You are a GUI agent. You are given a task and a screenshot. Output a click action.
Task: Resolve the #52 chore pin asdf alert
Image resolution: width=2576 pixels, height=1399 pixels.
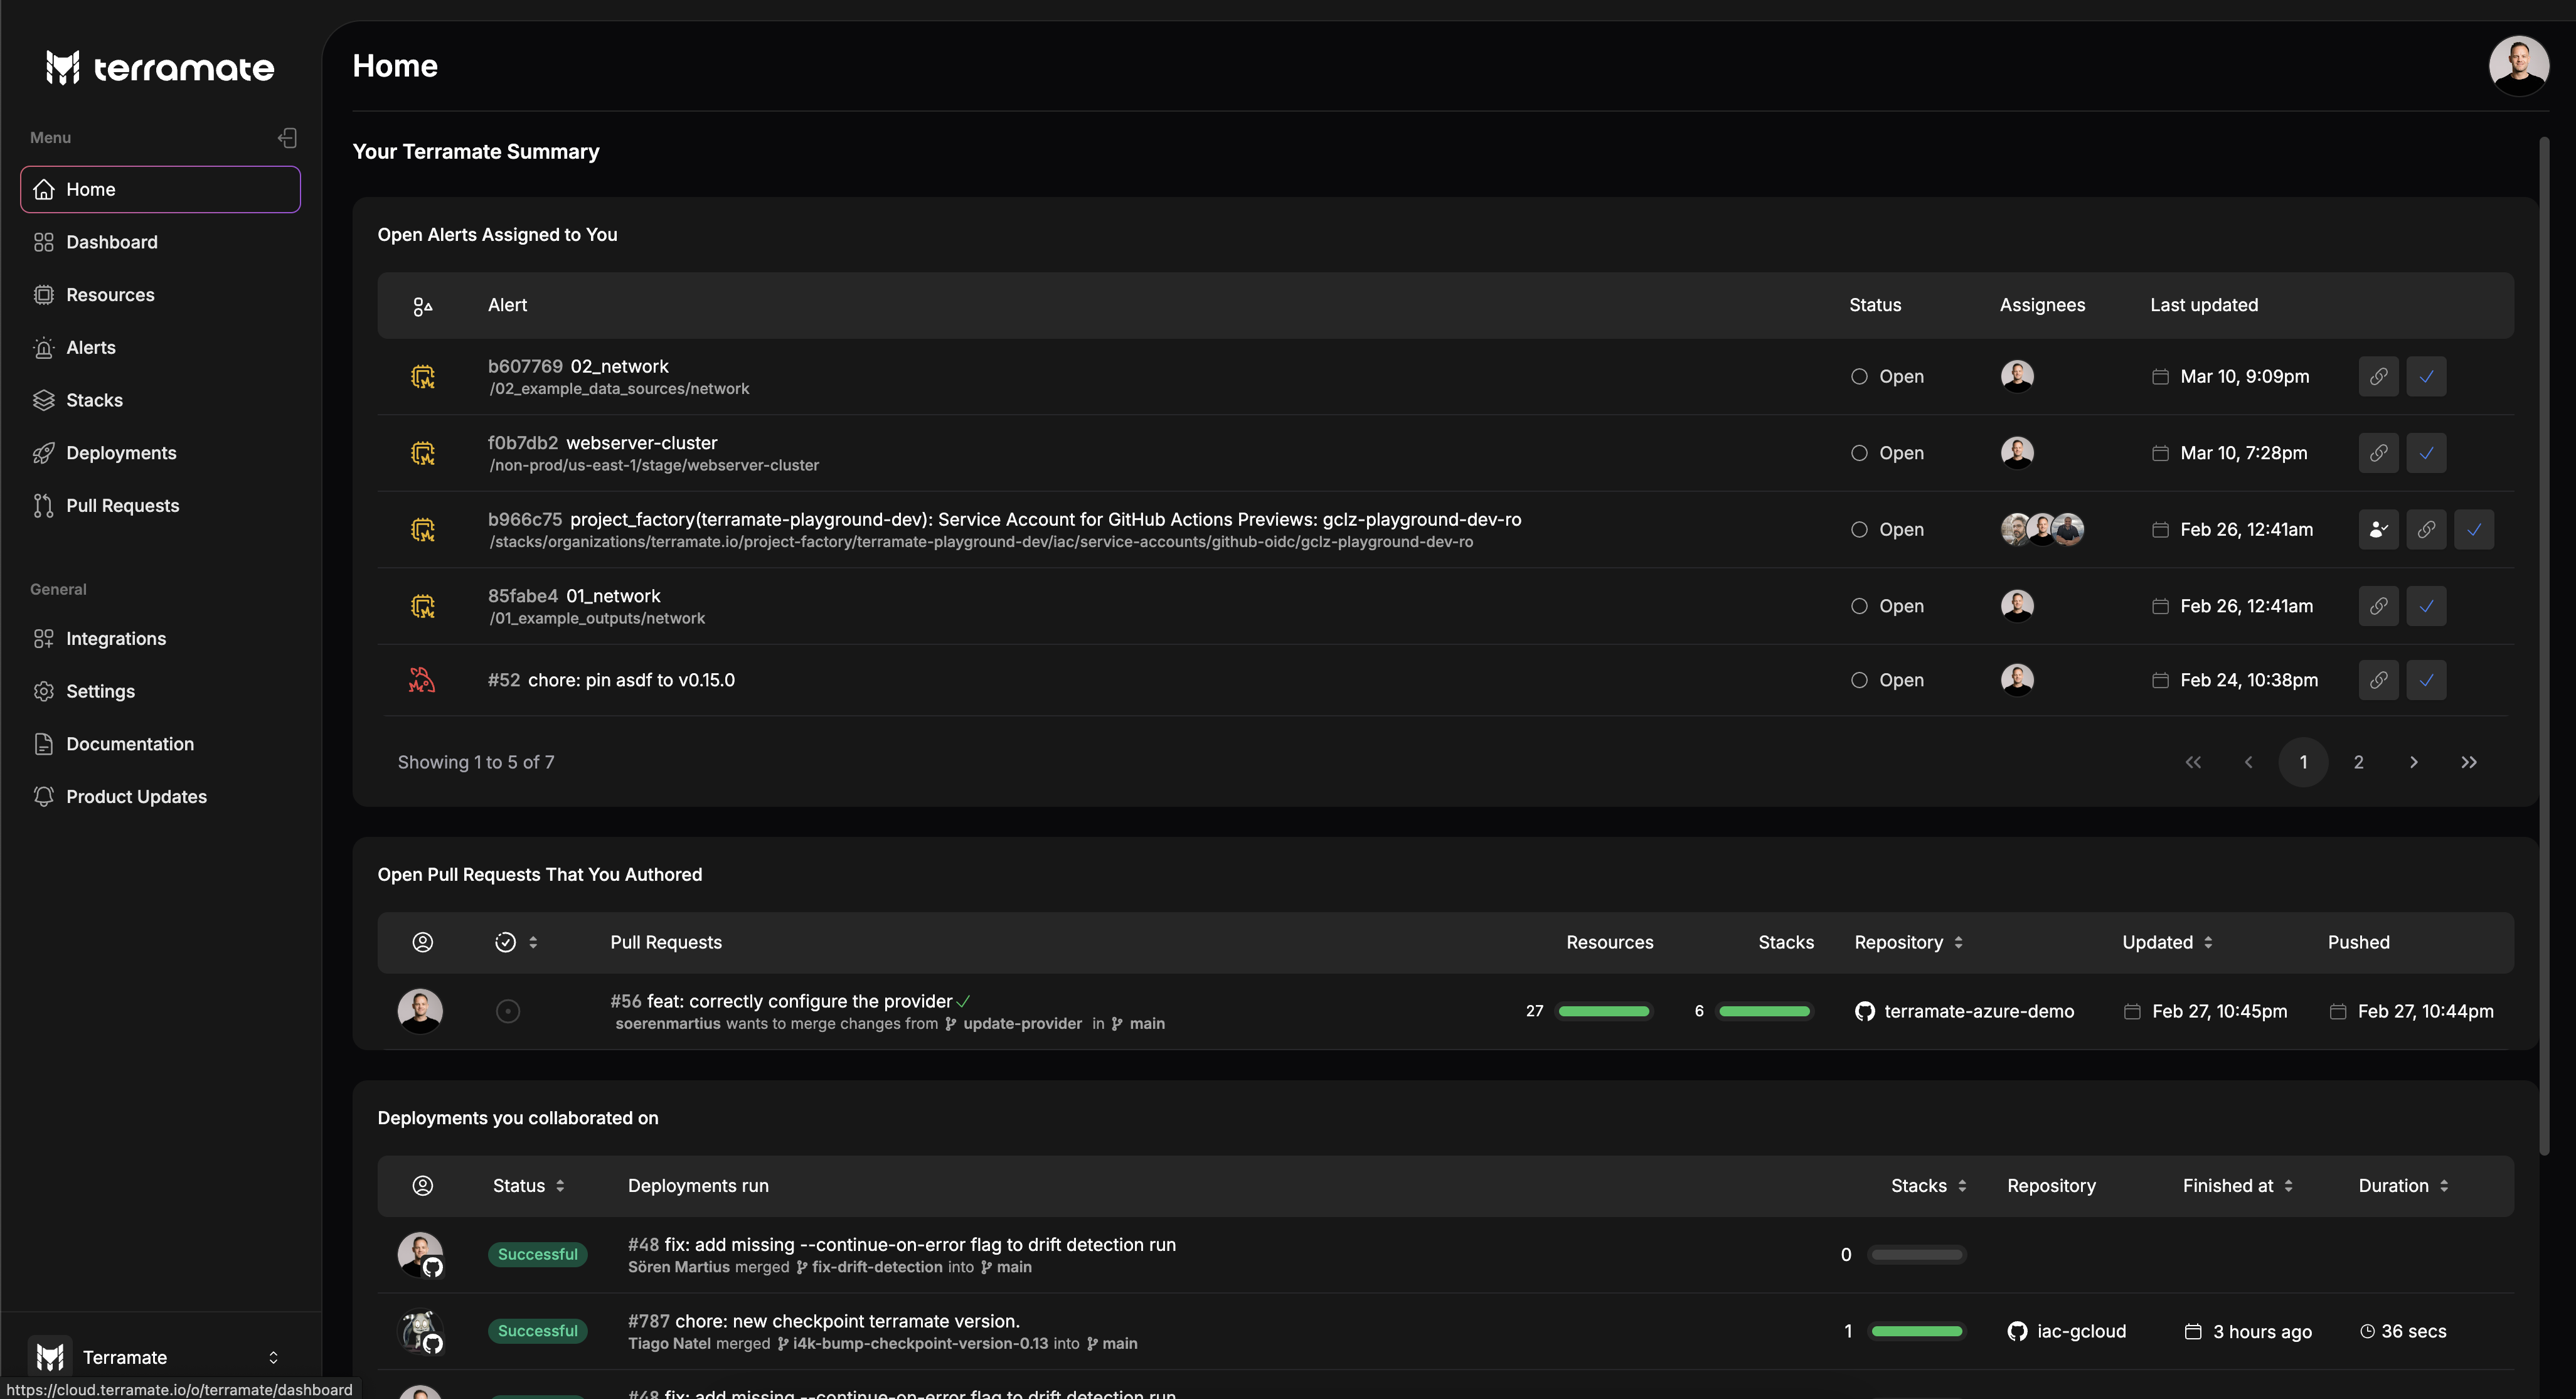coord(2426,680)
